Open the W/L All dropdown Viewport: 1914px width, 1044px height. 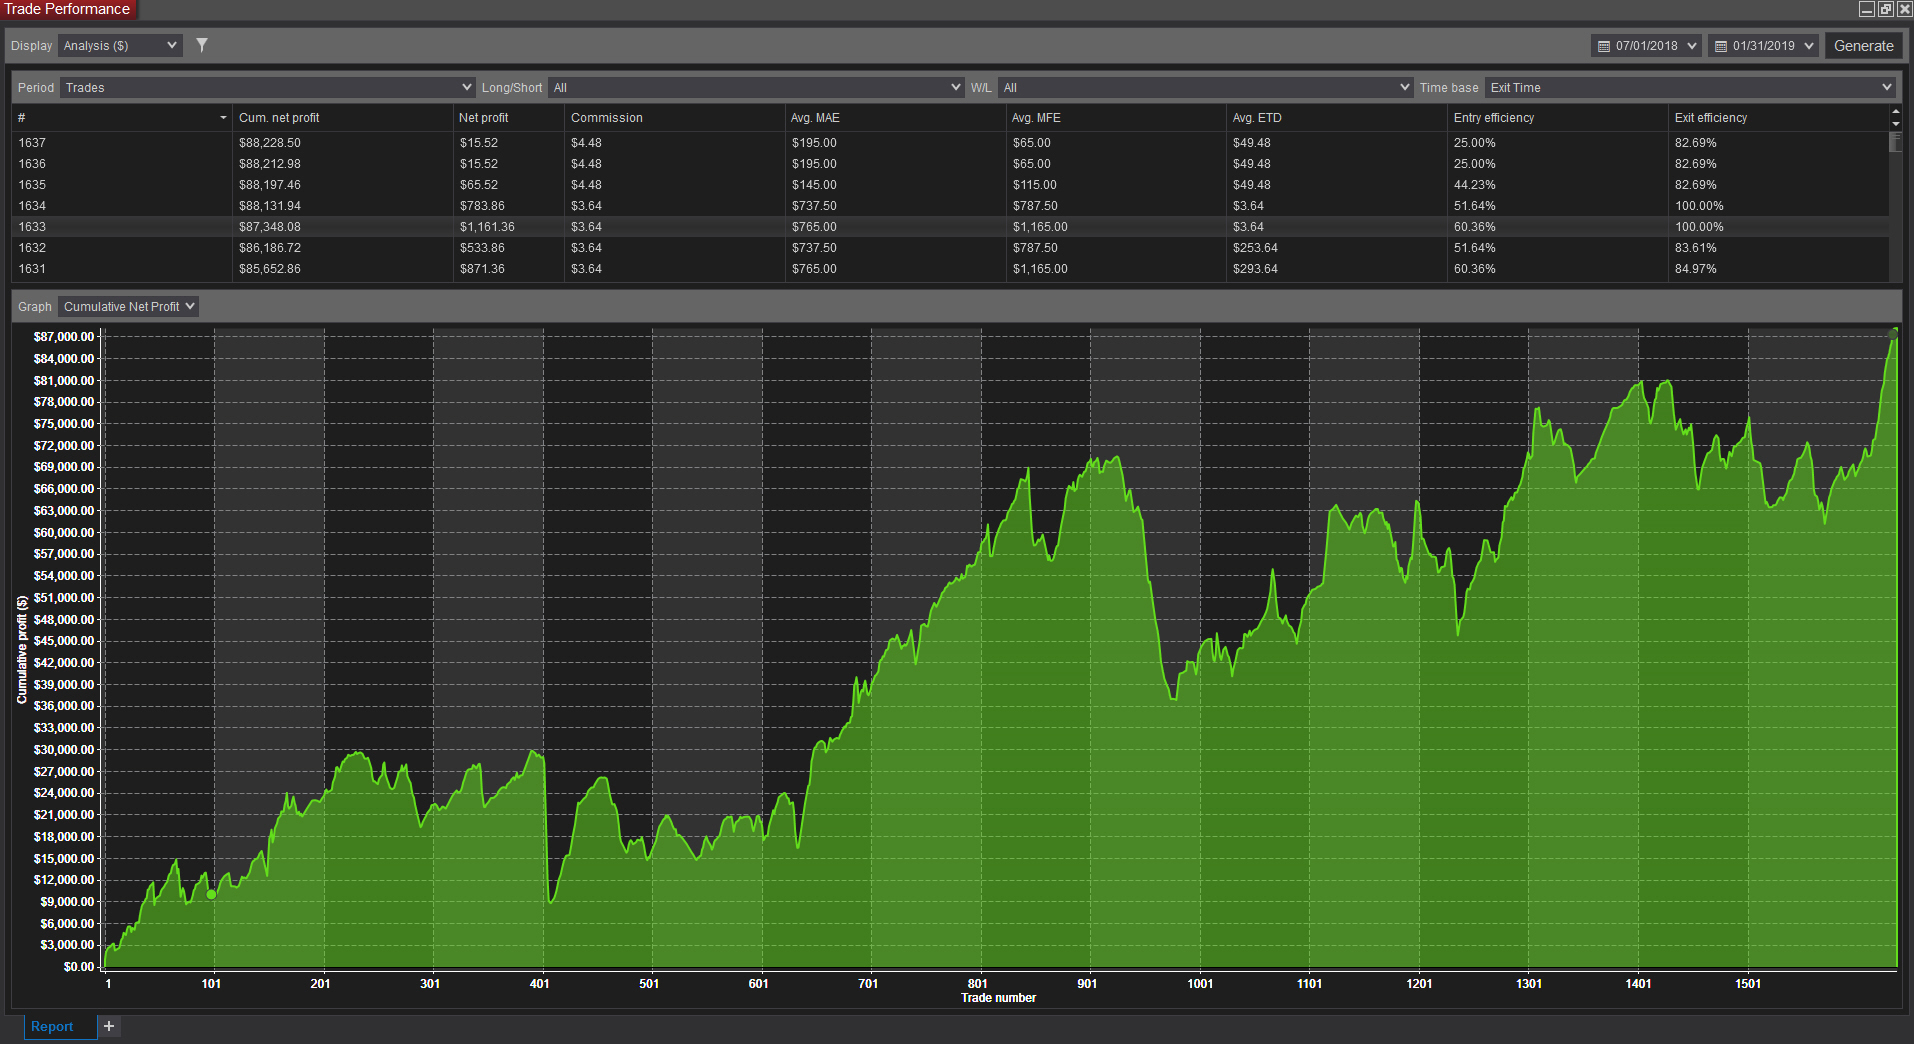1205,88
